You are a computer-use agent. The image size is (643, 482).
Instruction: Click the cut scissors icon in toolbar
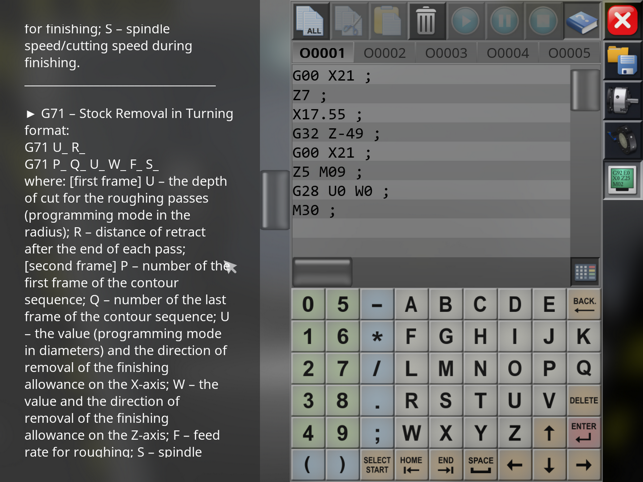350,21
